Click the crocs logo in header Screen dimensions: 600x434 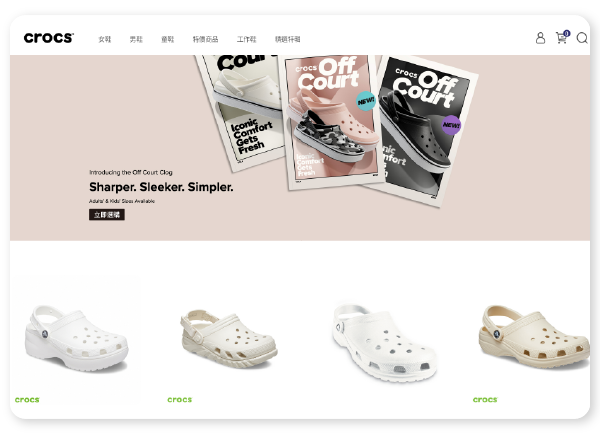49,38
